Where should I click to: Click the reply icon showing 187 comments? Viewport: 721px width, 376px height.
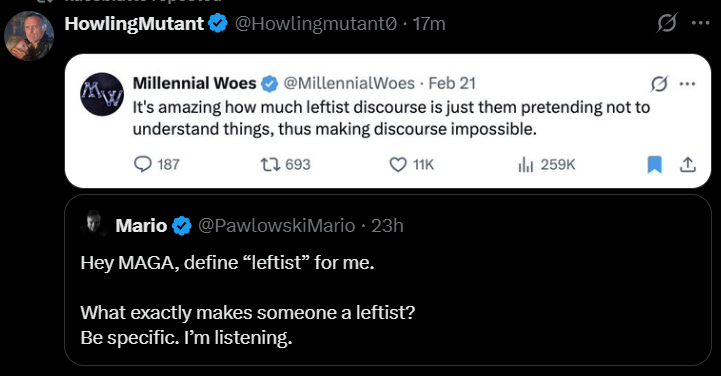(x=143, y=164)
